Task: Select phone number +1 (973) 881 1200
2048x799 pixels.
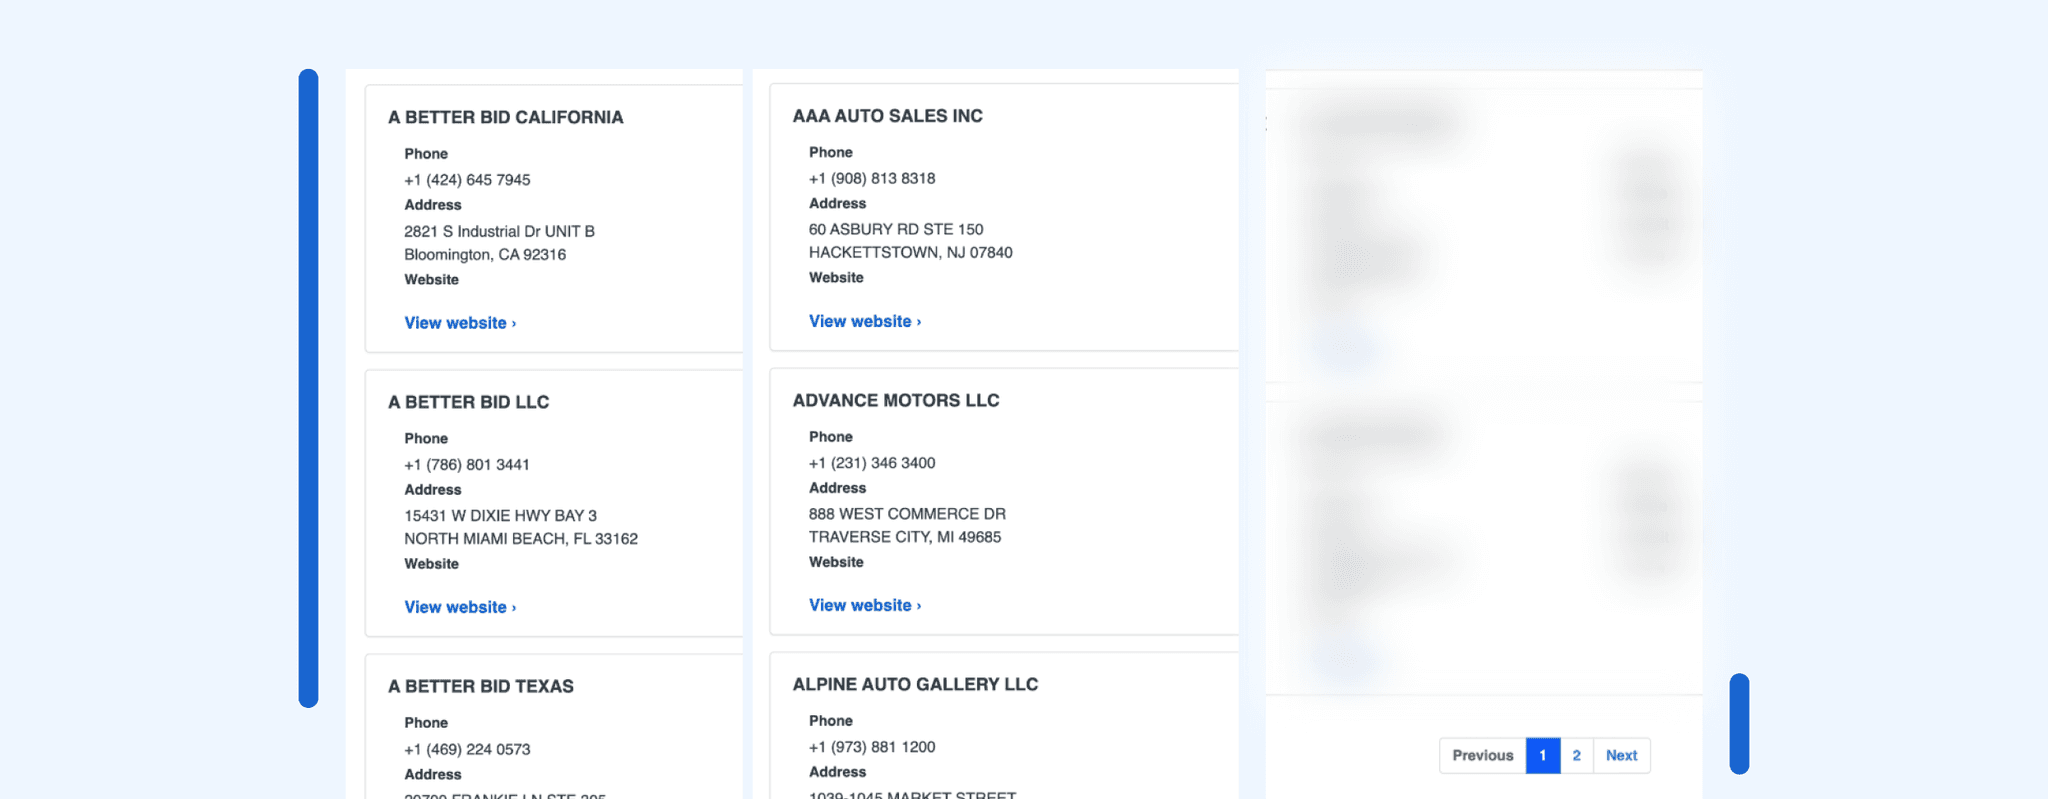Action: pyautogui.click(x=872, y=747)
